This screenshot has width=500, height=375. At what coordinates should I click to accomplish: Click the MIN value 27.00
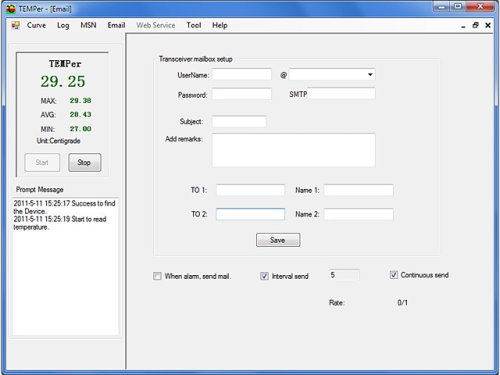80,129
